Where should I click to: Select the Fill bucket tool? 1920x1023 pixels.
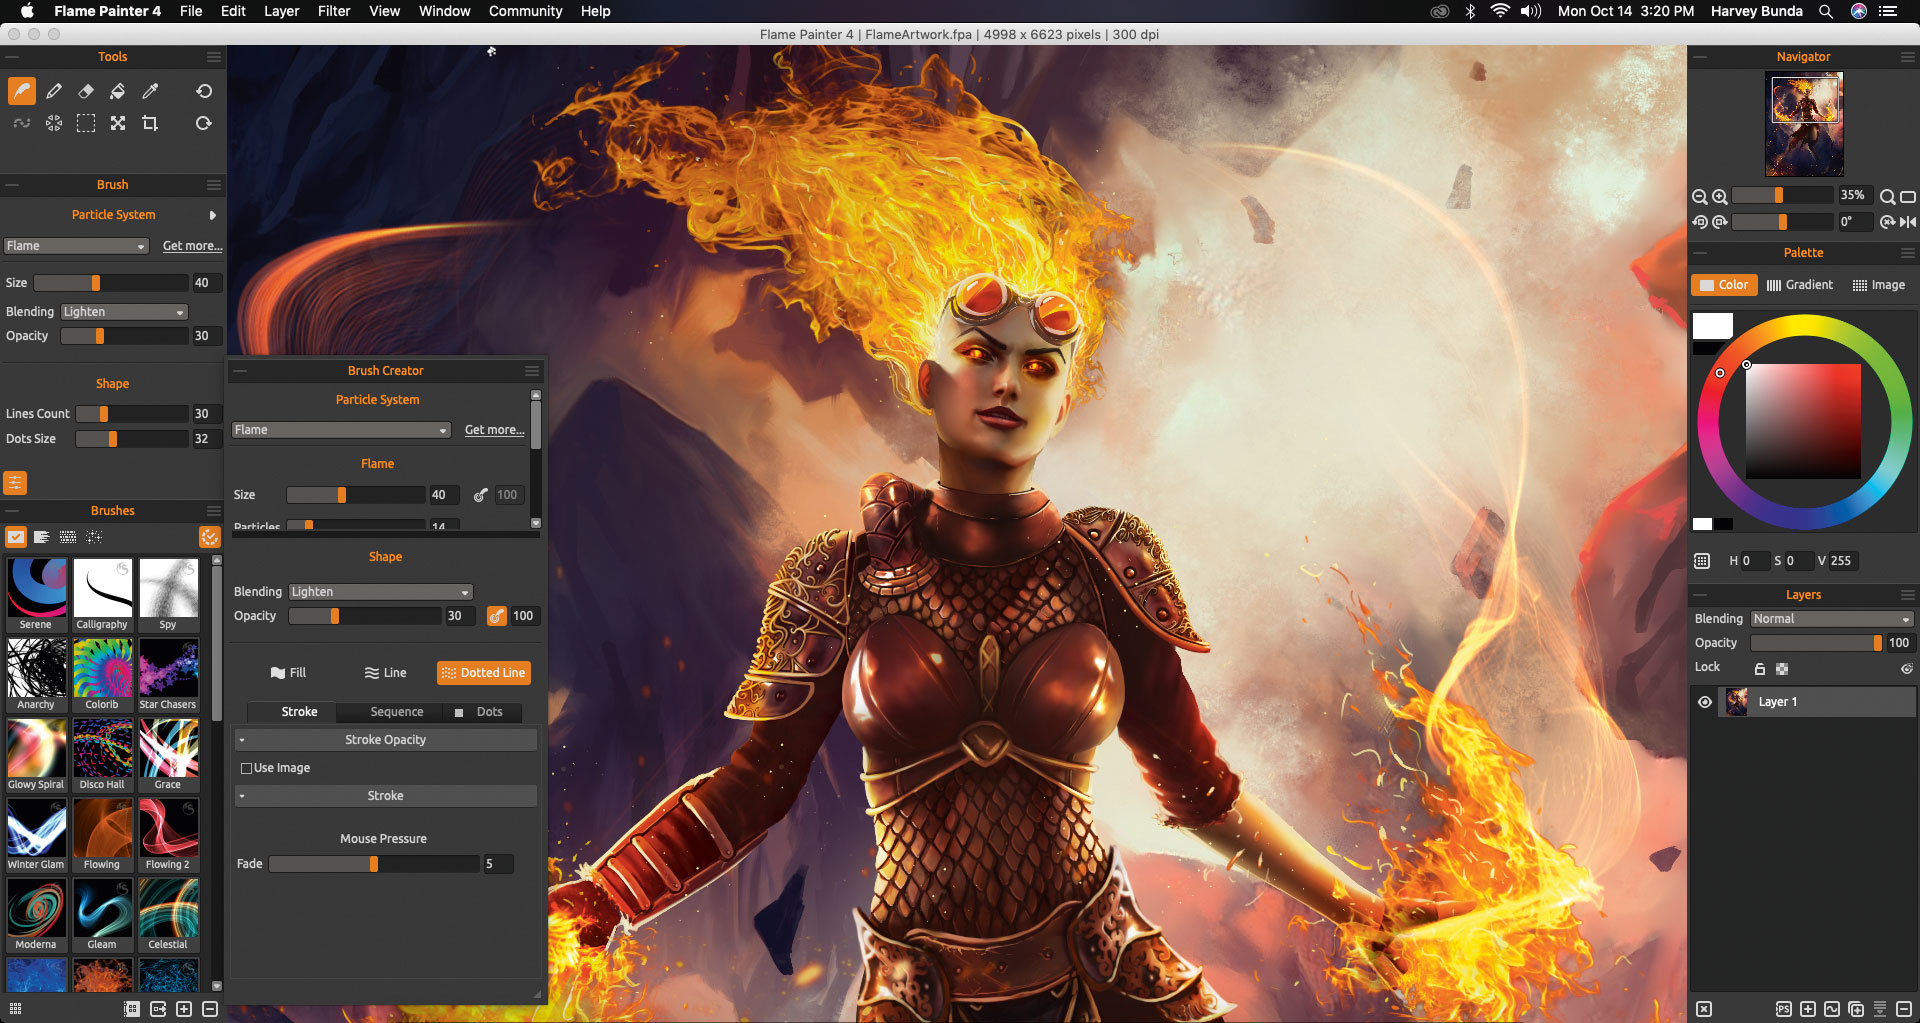[118, 91]
